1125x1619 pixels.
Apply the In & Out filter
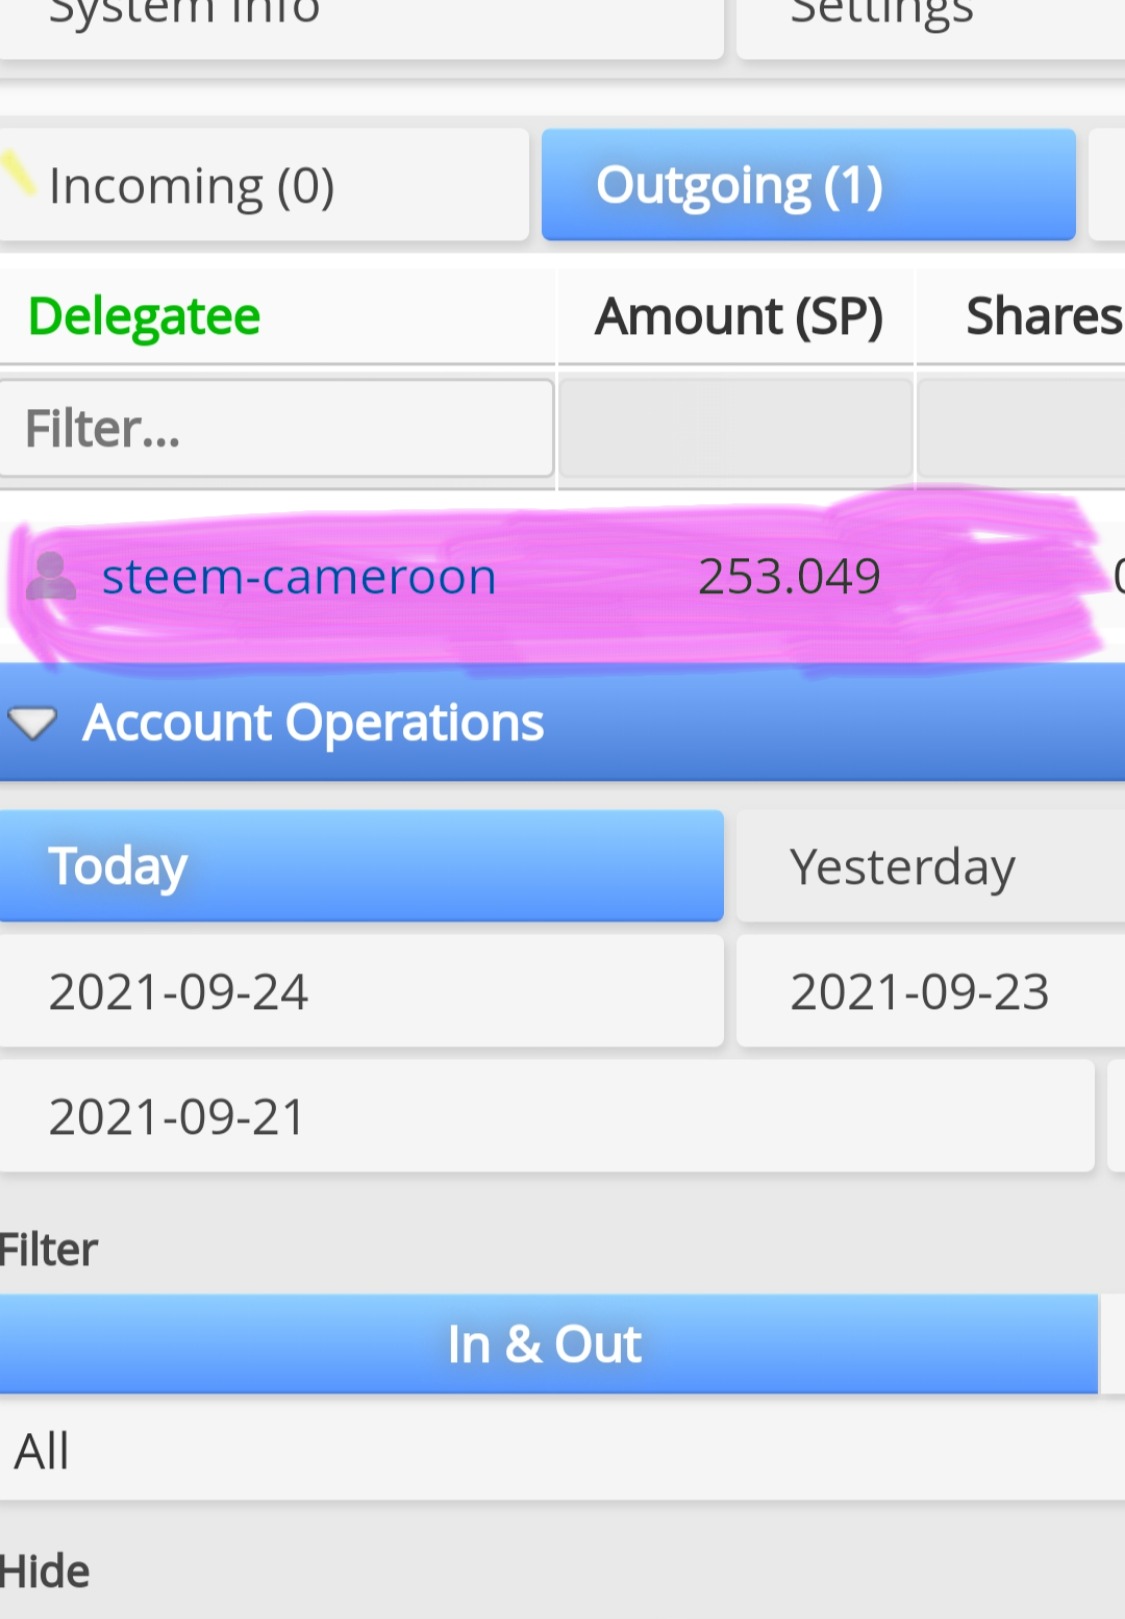[548, 1344]
